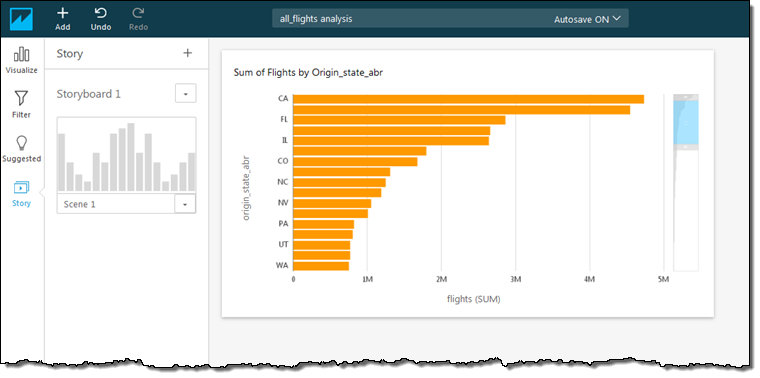This screenshot has height=378, width=760.
Task: Select the Story sidebar icon
Action: coord(21,194)
